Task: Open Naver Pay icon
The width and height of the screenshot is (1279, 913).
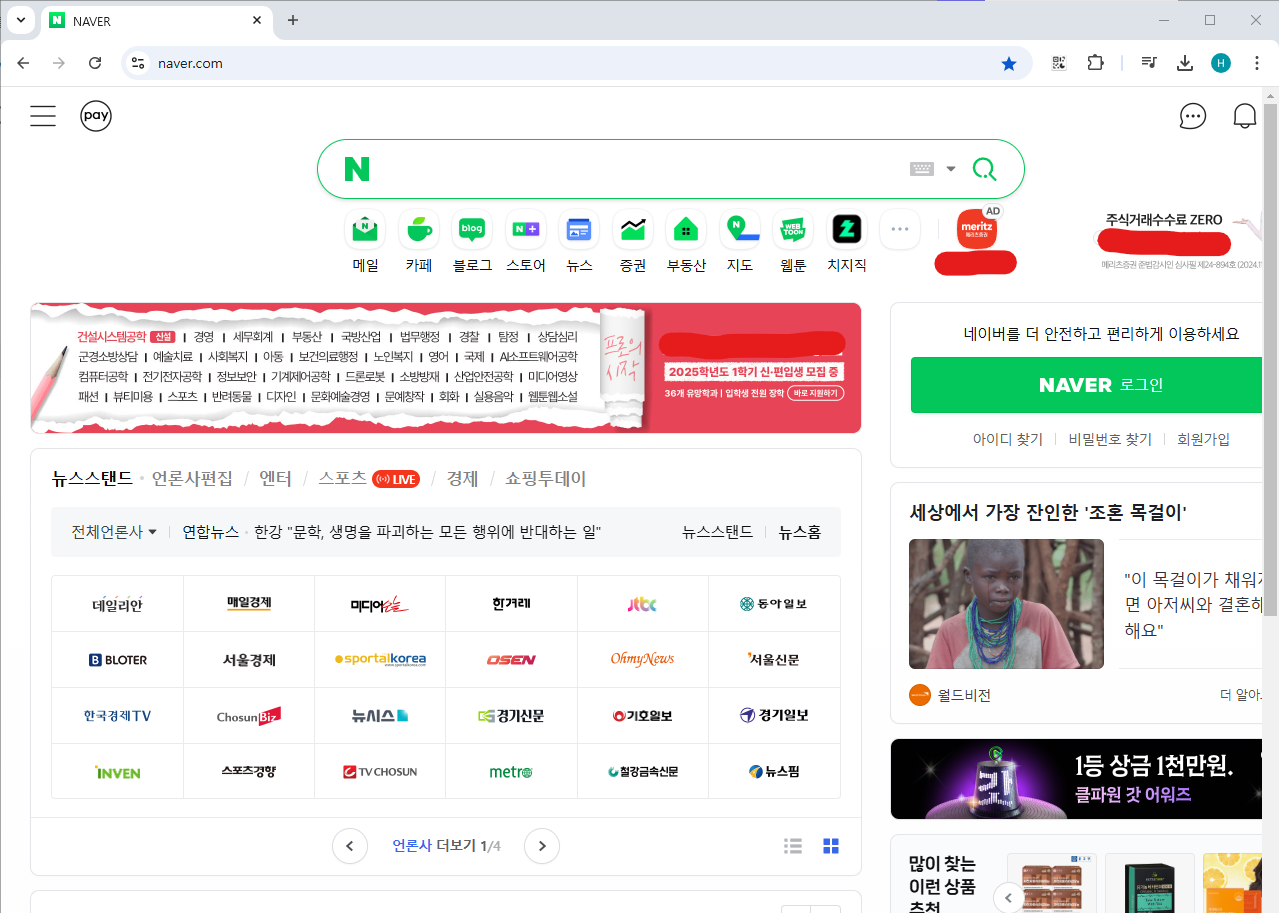Action: point(96,116)
